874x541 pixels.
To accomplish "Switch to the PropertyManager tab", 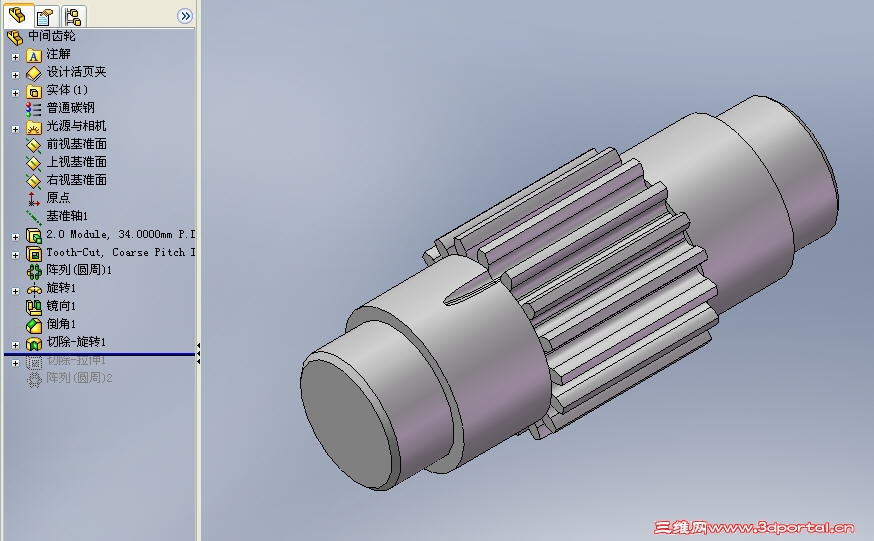I will 45,16.
